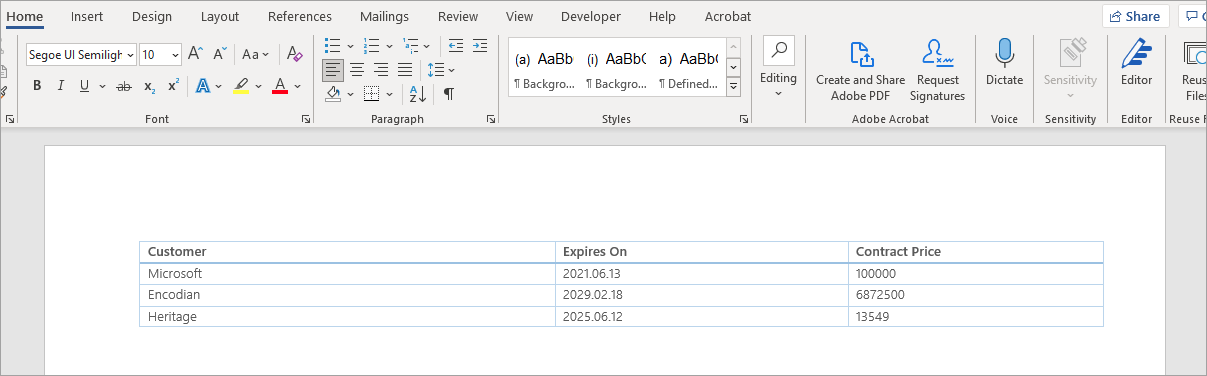Apply the (i) Background style
This screenshot has width=1207, height=376.
click(x=617, y=69)
